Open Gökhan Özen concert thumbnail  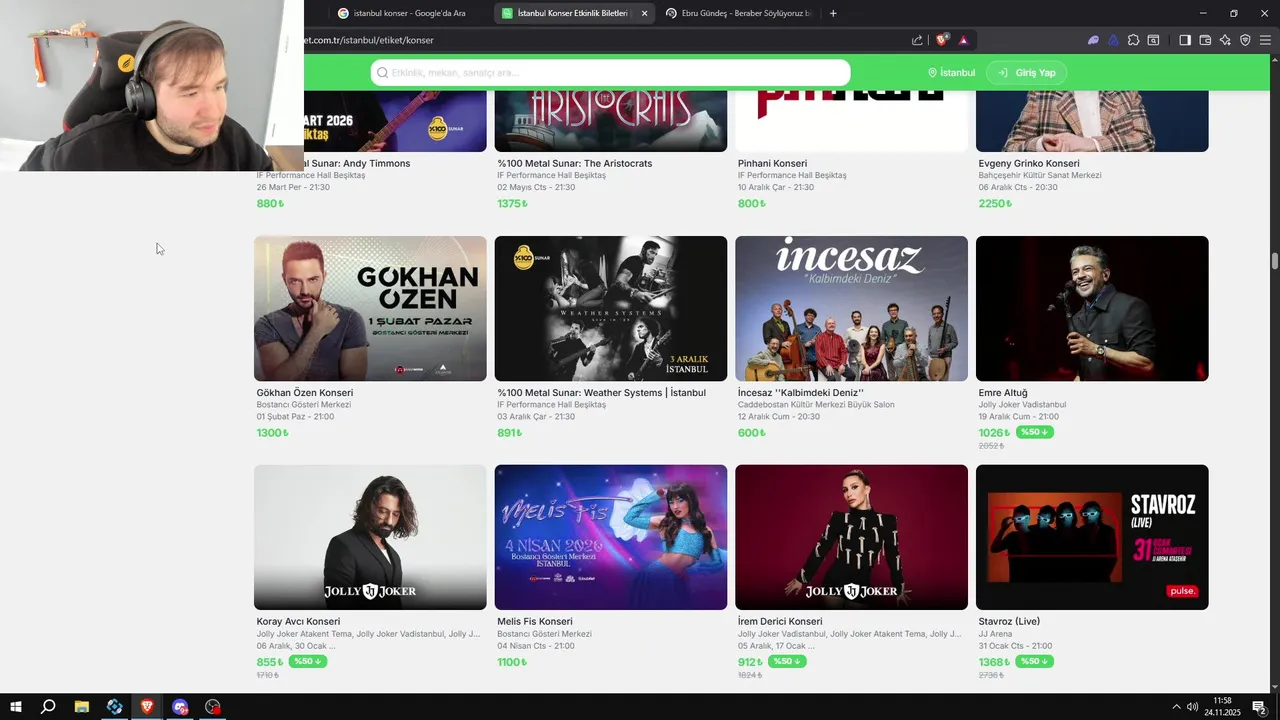pyautogui.click(x=370, y=308)
